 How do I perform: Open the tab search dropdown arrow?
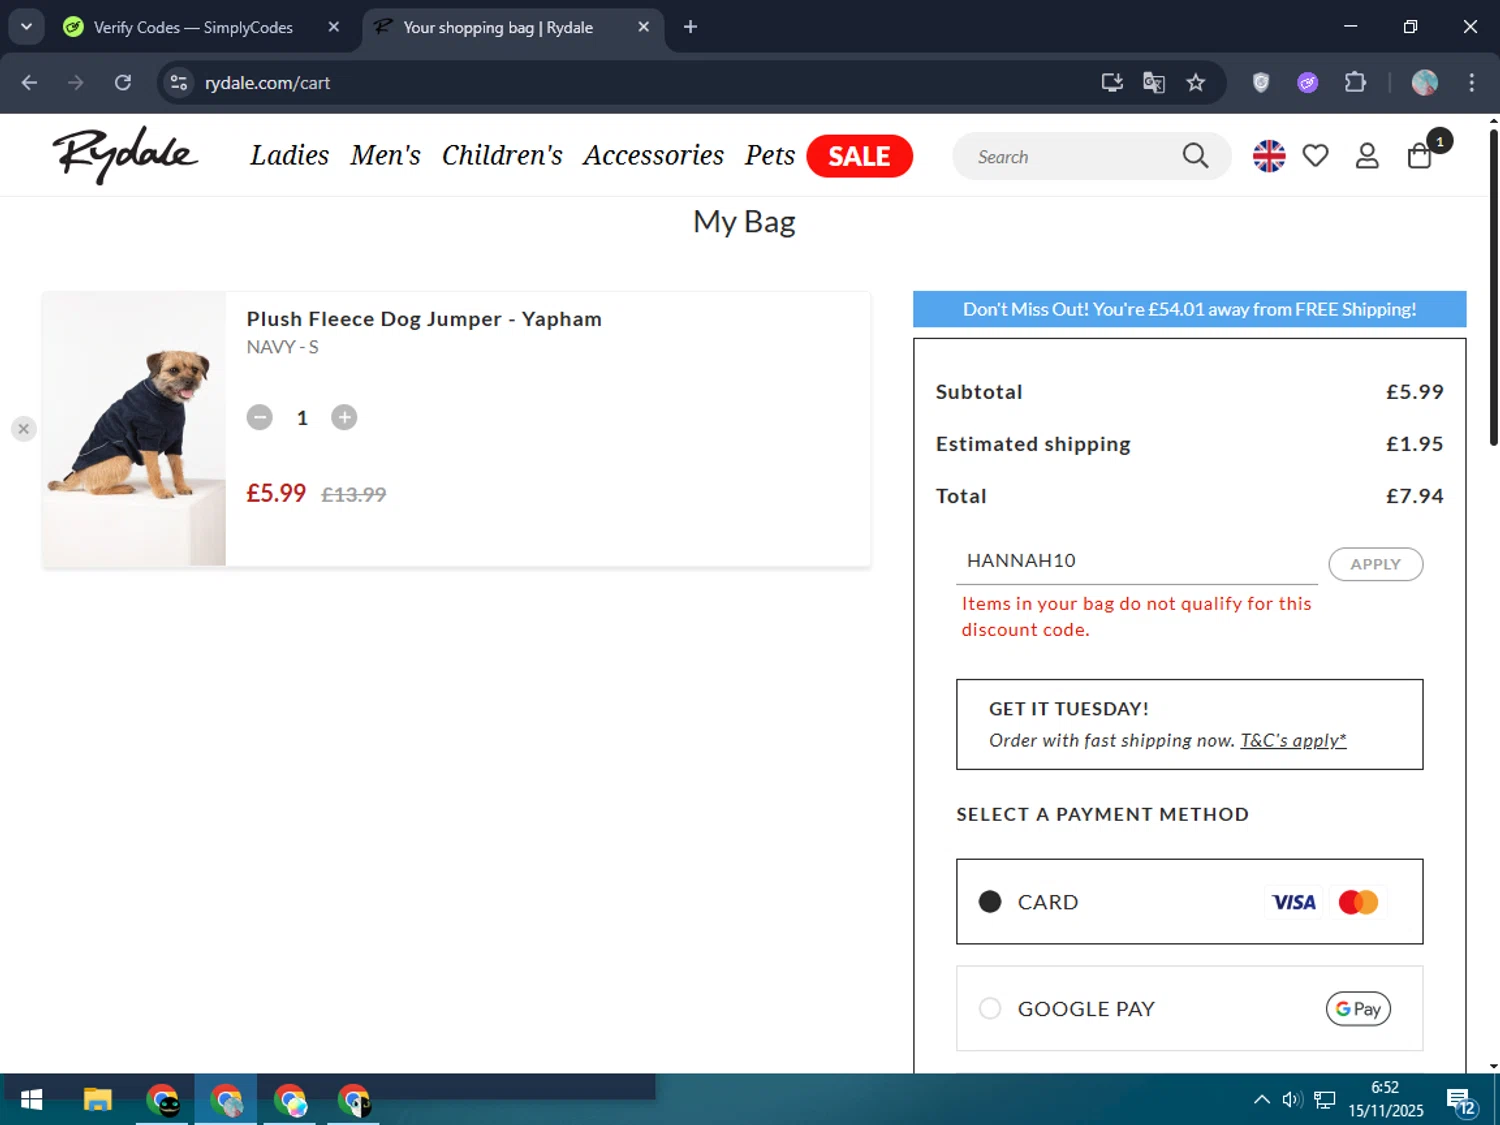[27, 27]
